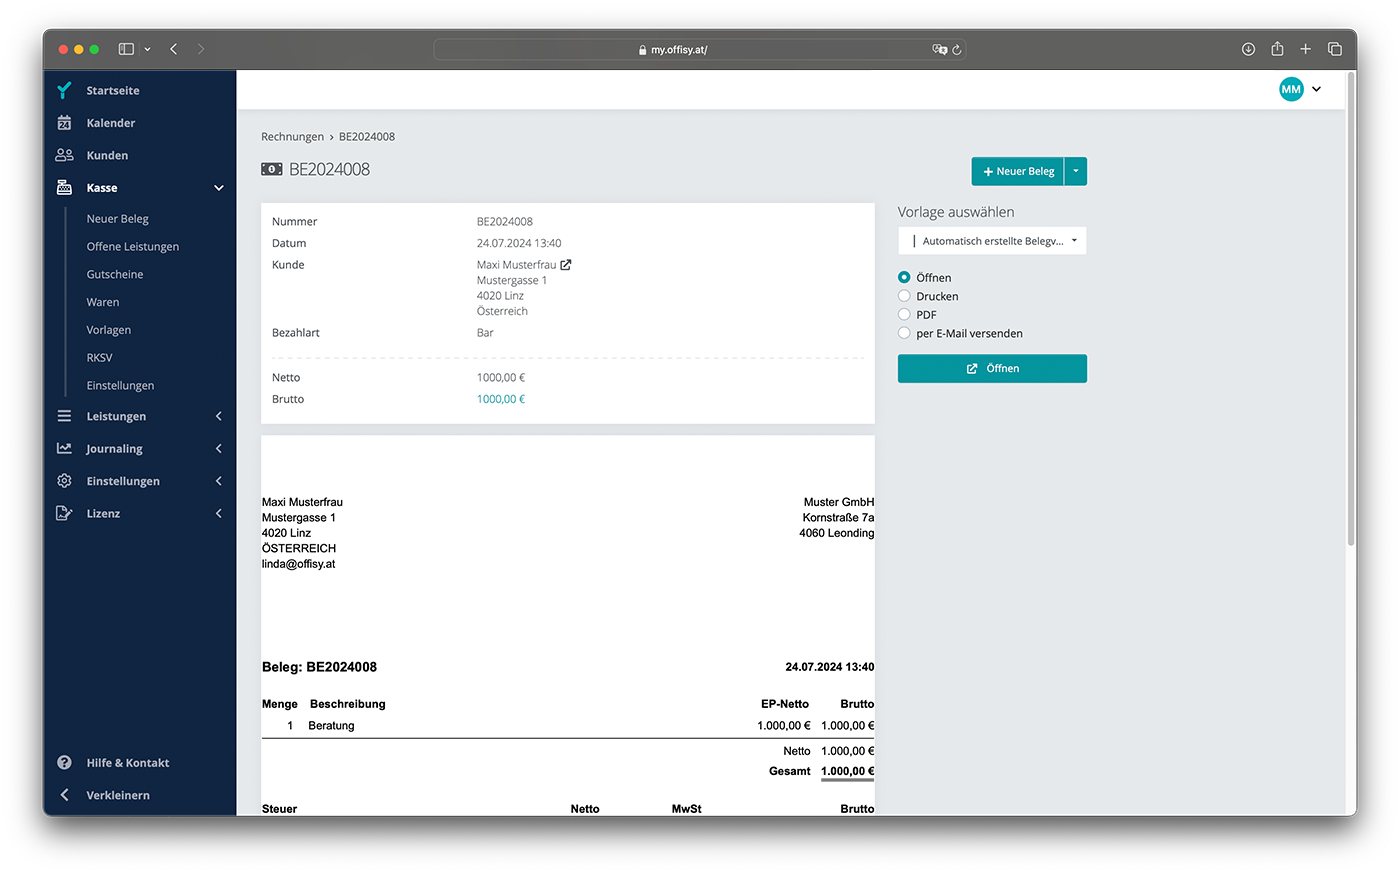This screenshot has width=1400, height=873.
Task: Open Safari sidebar options dropdown arrow
Action: pos(147,49)
